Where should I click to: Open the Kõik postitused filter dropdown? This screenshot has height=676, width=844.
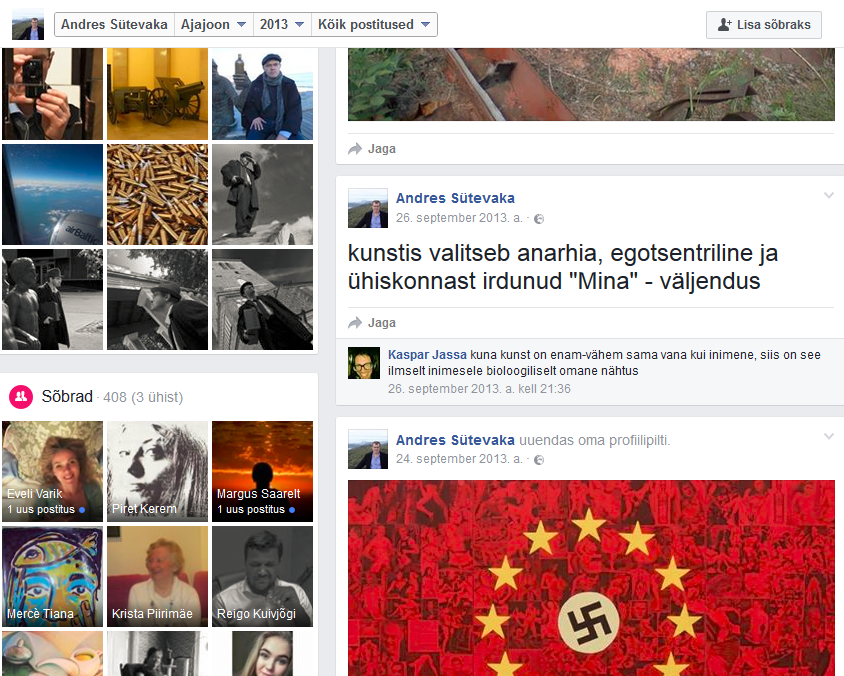pyautogui.click(x=374, y=25)
